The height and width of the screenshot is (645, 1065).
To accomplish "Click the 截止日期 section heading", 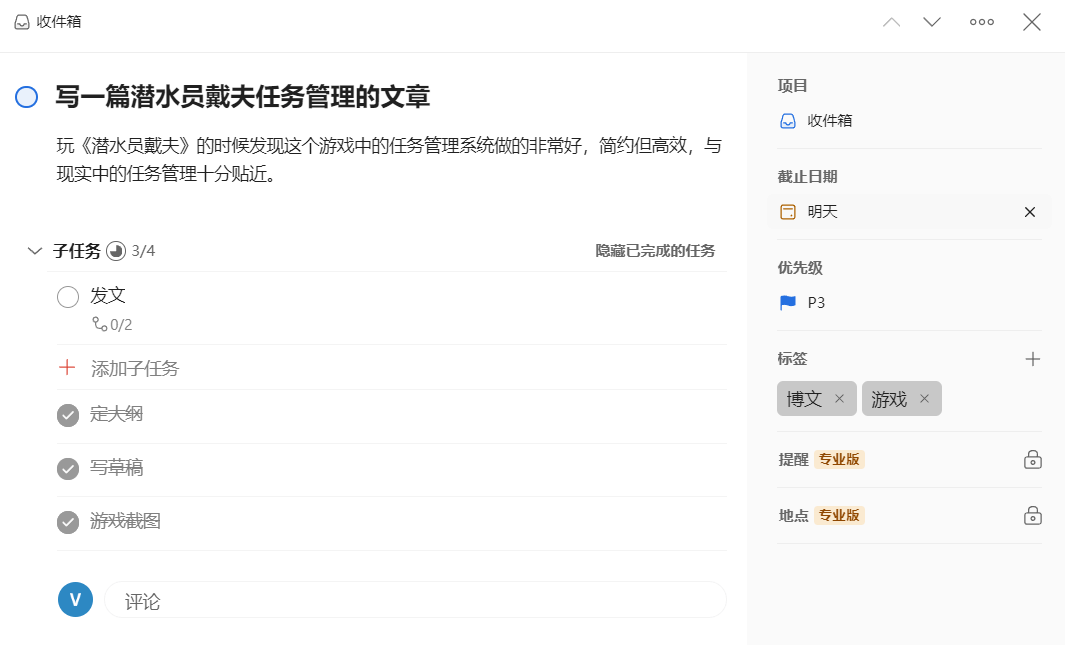I will pos(808,177).
